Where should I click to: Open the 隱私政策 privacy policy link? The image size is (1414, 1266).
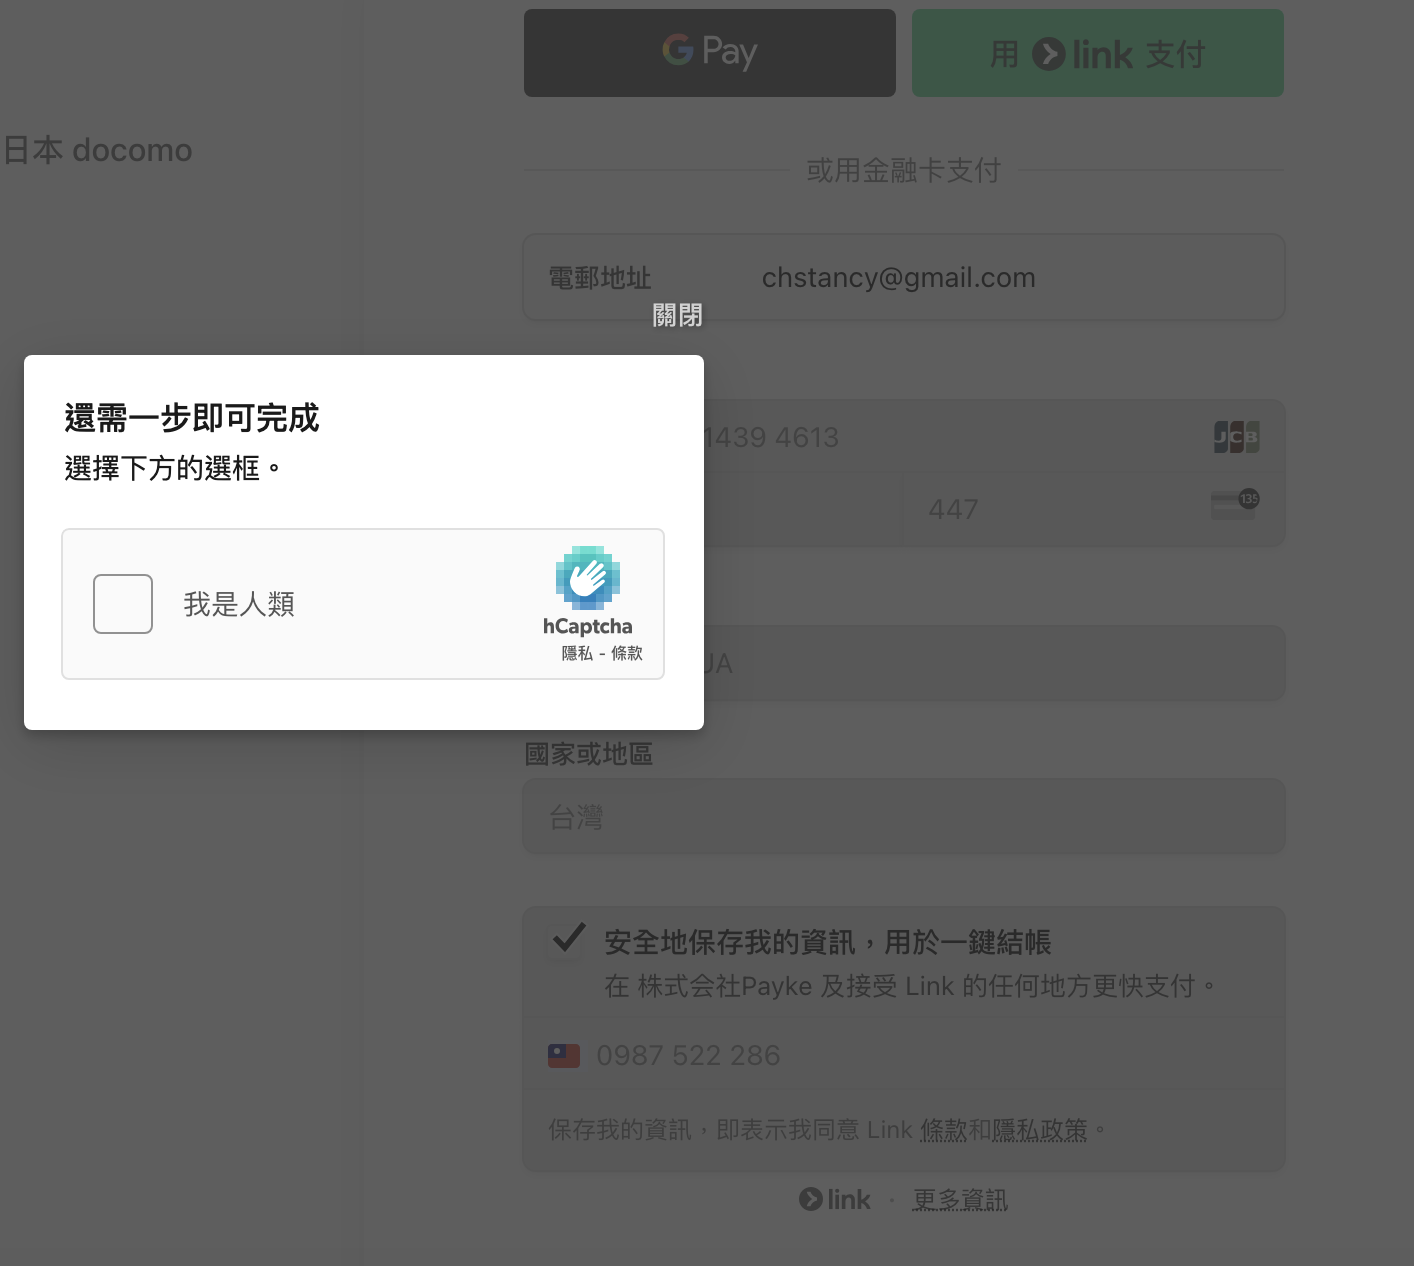1039,1130
